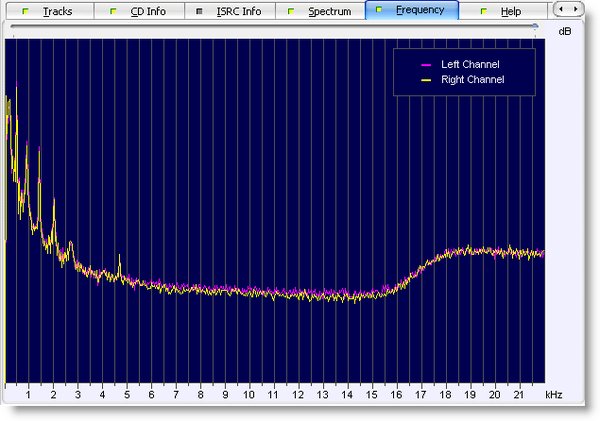This screenshot has width=600, height=421.
Task: Open the ISRC Info tab
Action: pyautogui.click(x=230, y=11)
